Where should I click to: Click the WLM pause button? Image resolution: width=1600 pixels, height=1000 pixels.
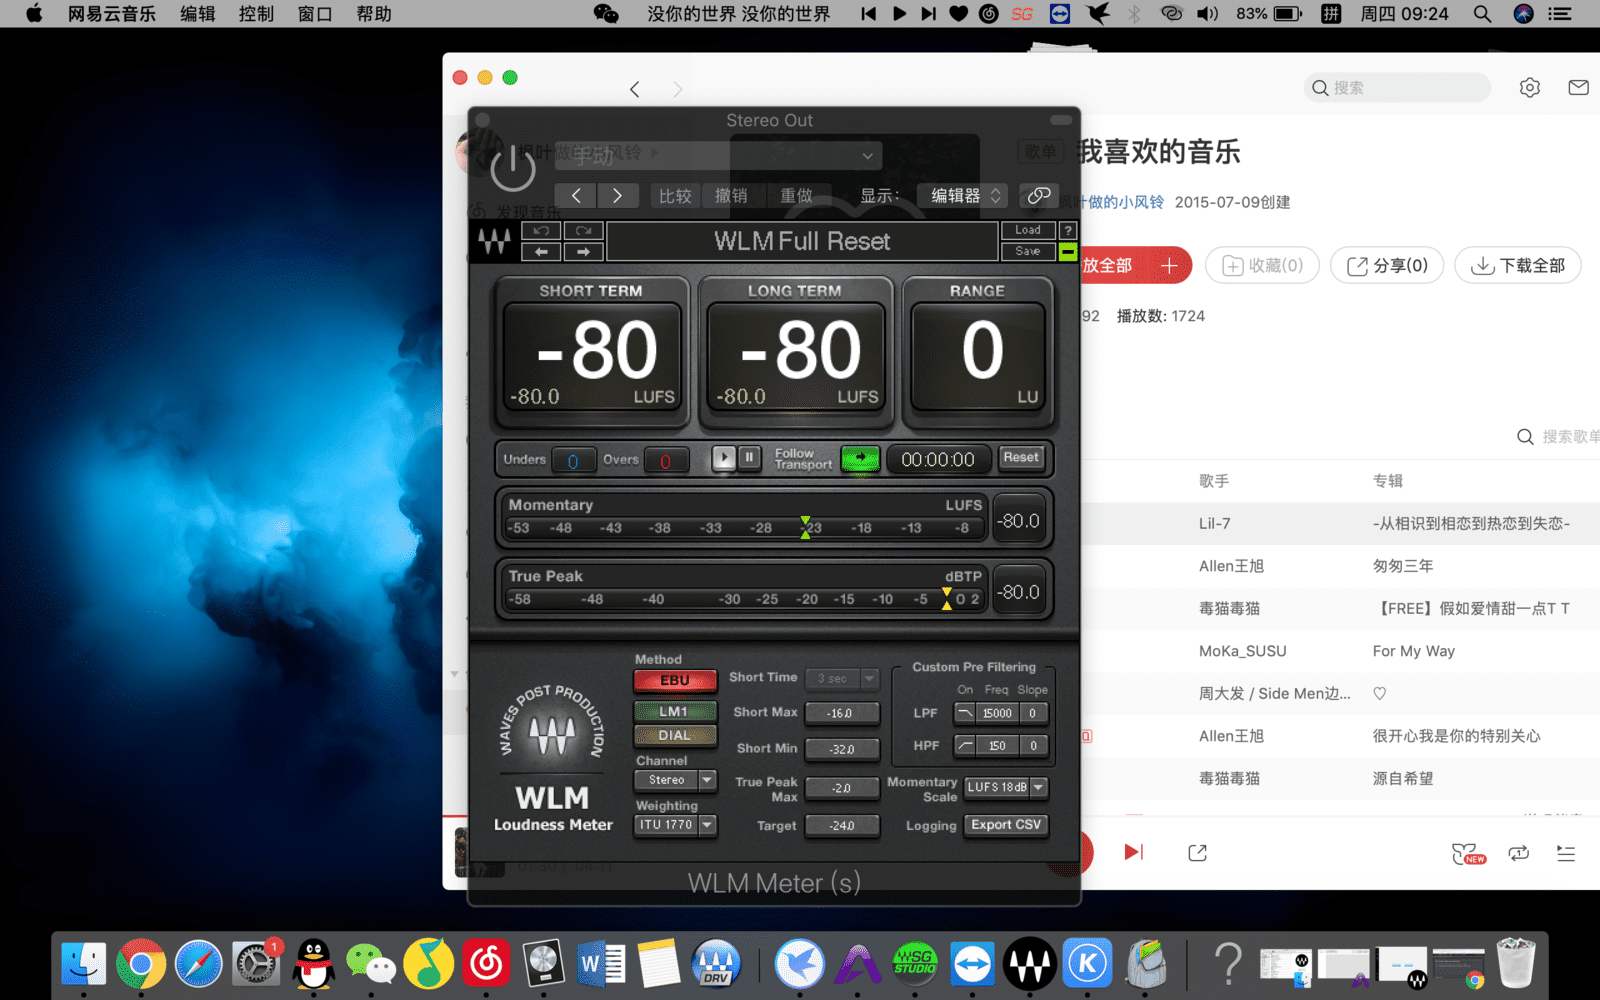pyautogui.click(x=749, y=458)
